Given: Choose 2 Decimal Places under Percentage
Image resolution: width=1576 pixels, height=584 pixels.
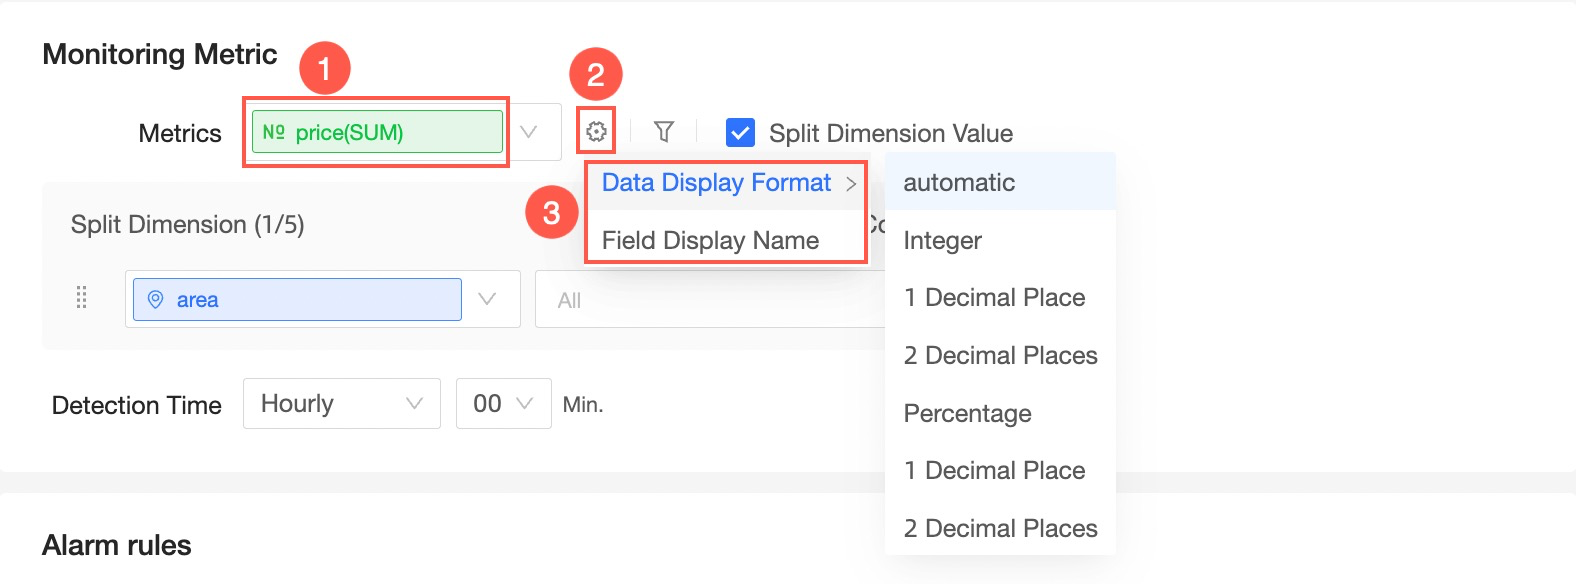Looking at the screenshot, I should [x=1000, y=528].
